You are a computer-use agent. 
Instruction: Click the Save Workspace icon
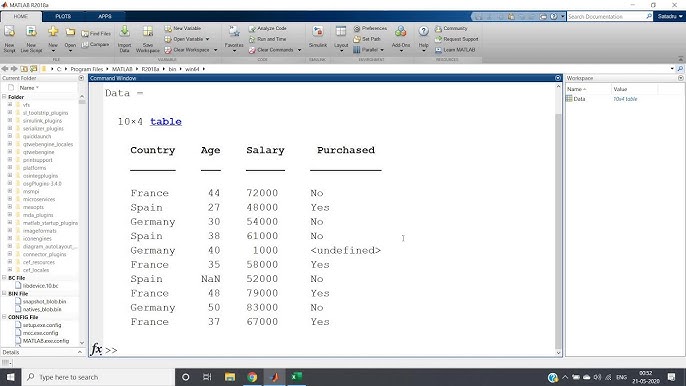[x=148, y=32]
